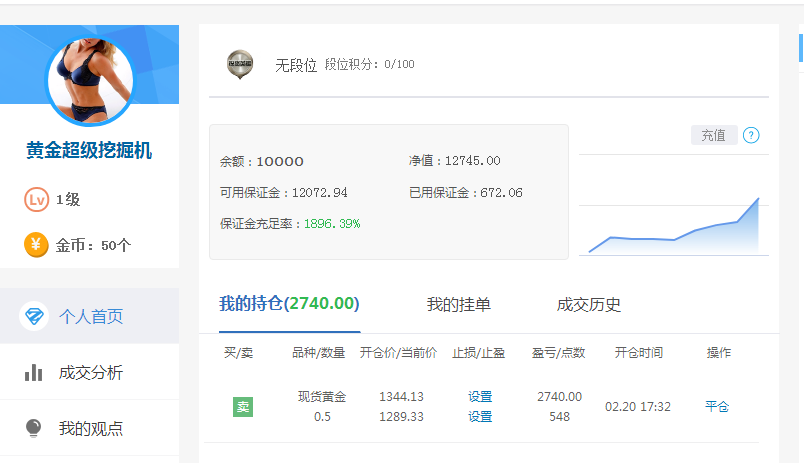Open the 我的观点 sidebar menu item
The height and width of the screenshot is (463, 804).
(x=89, y=428)
